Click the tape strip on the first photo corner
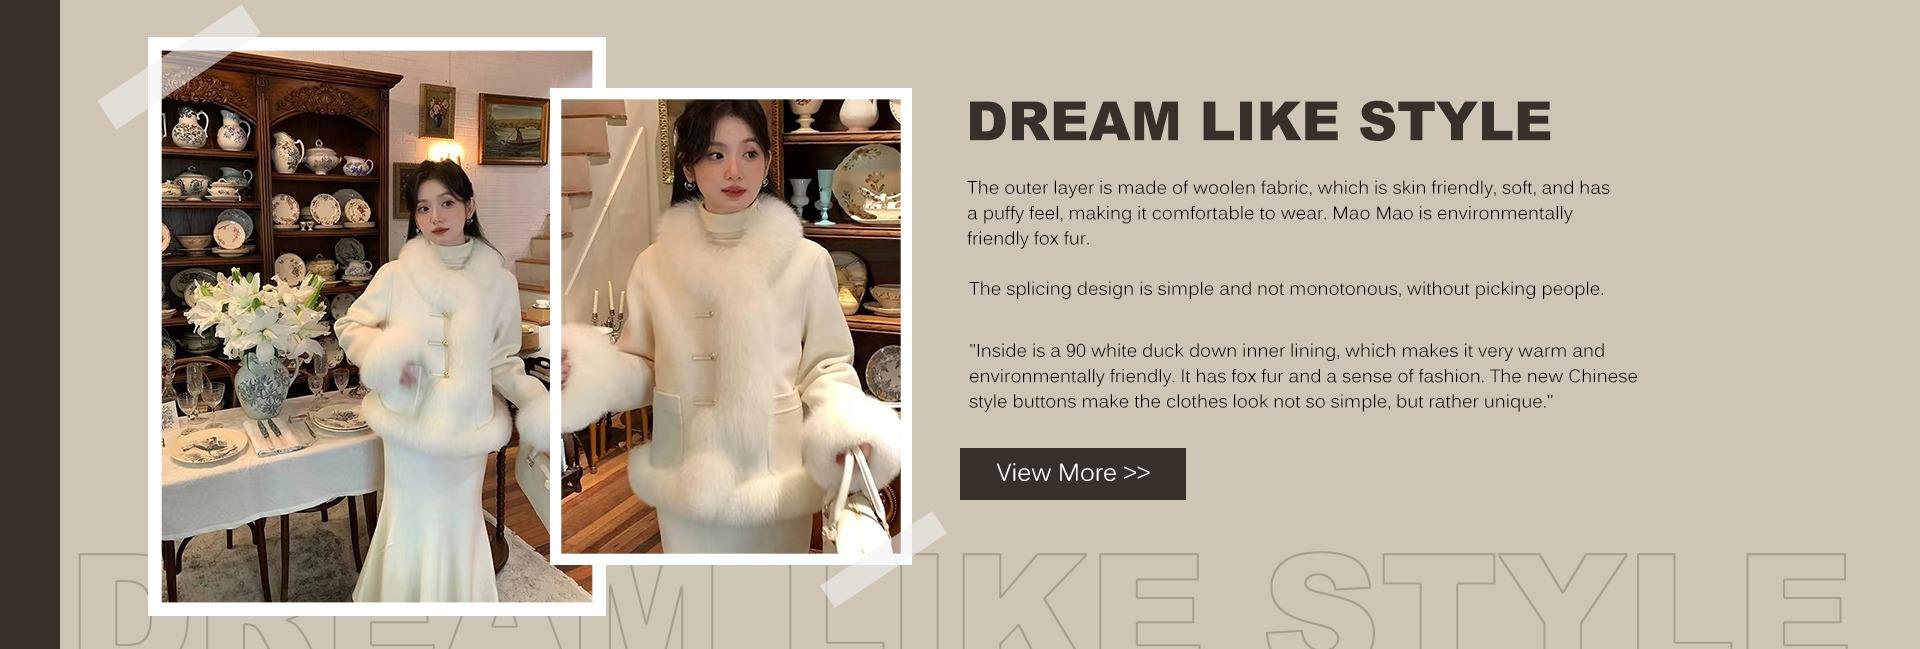 click(x=180, y=67)
